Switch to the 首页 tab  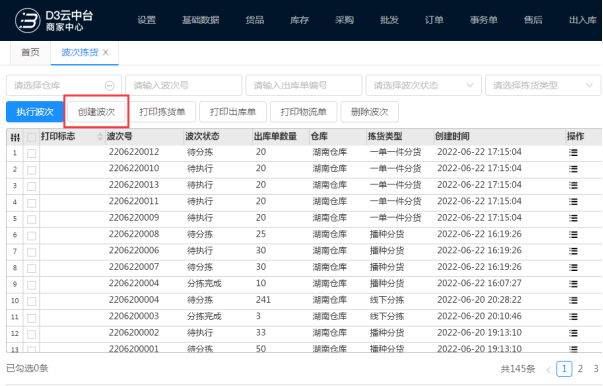(x=30, y=52)
